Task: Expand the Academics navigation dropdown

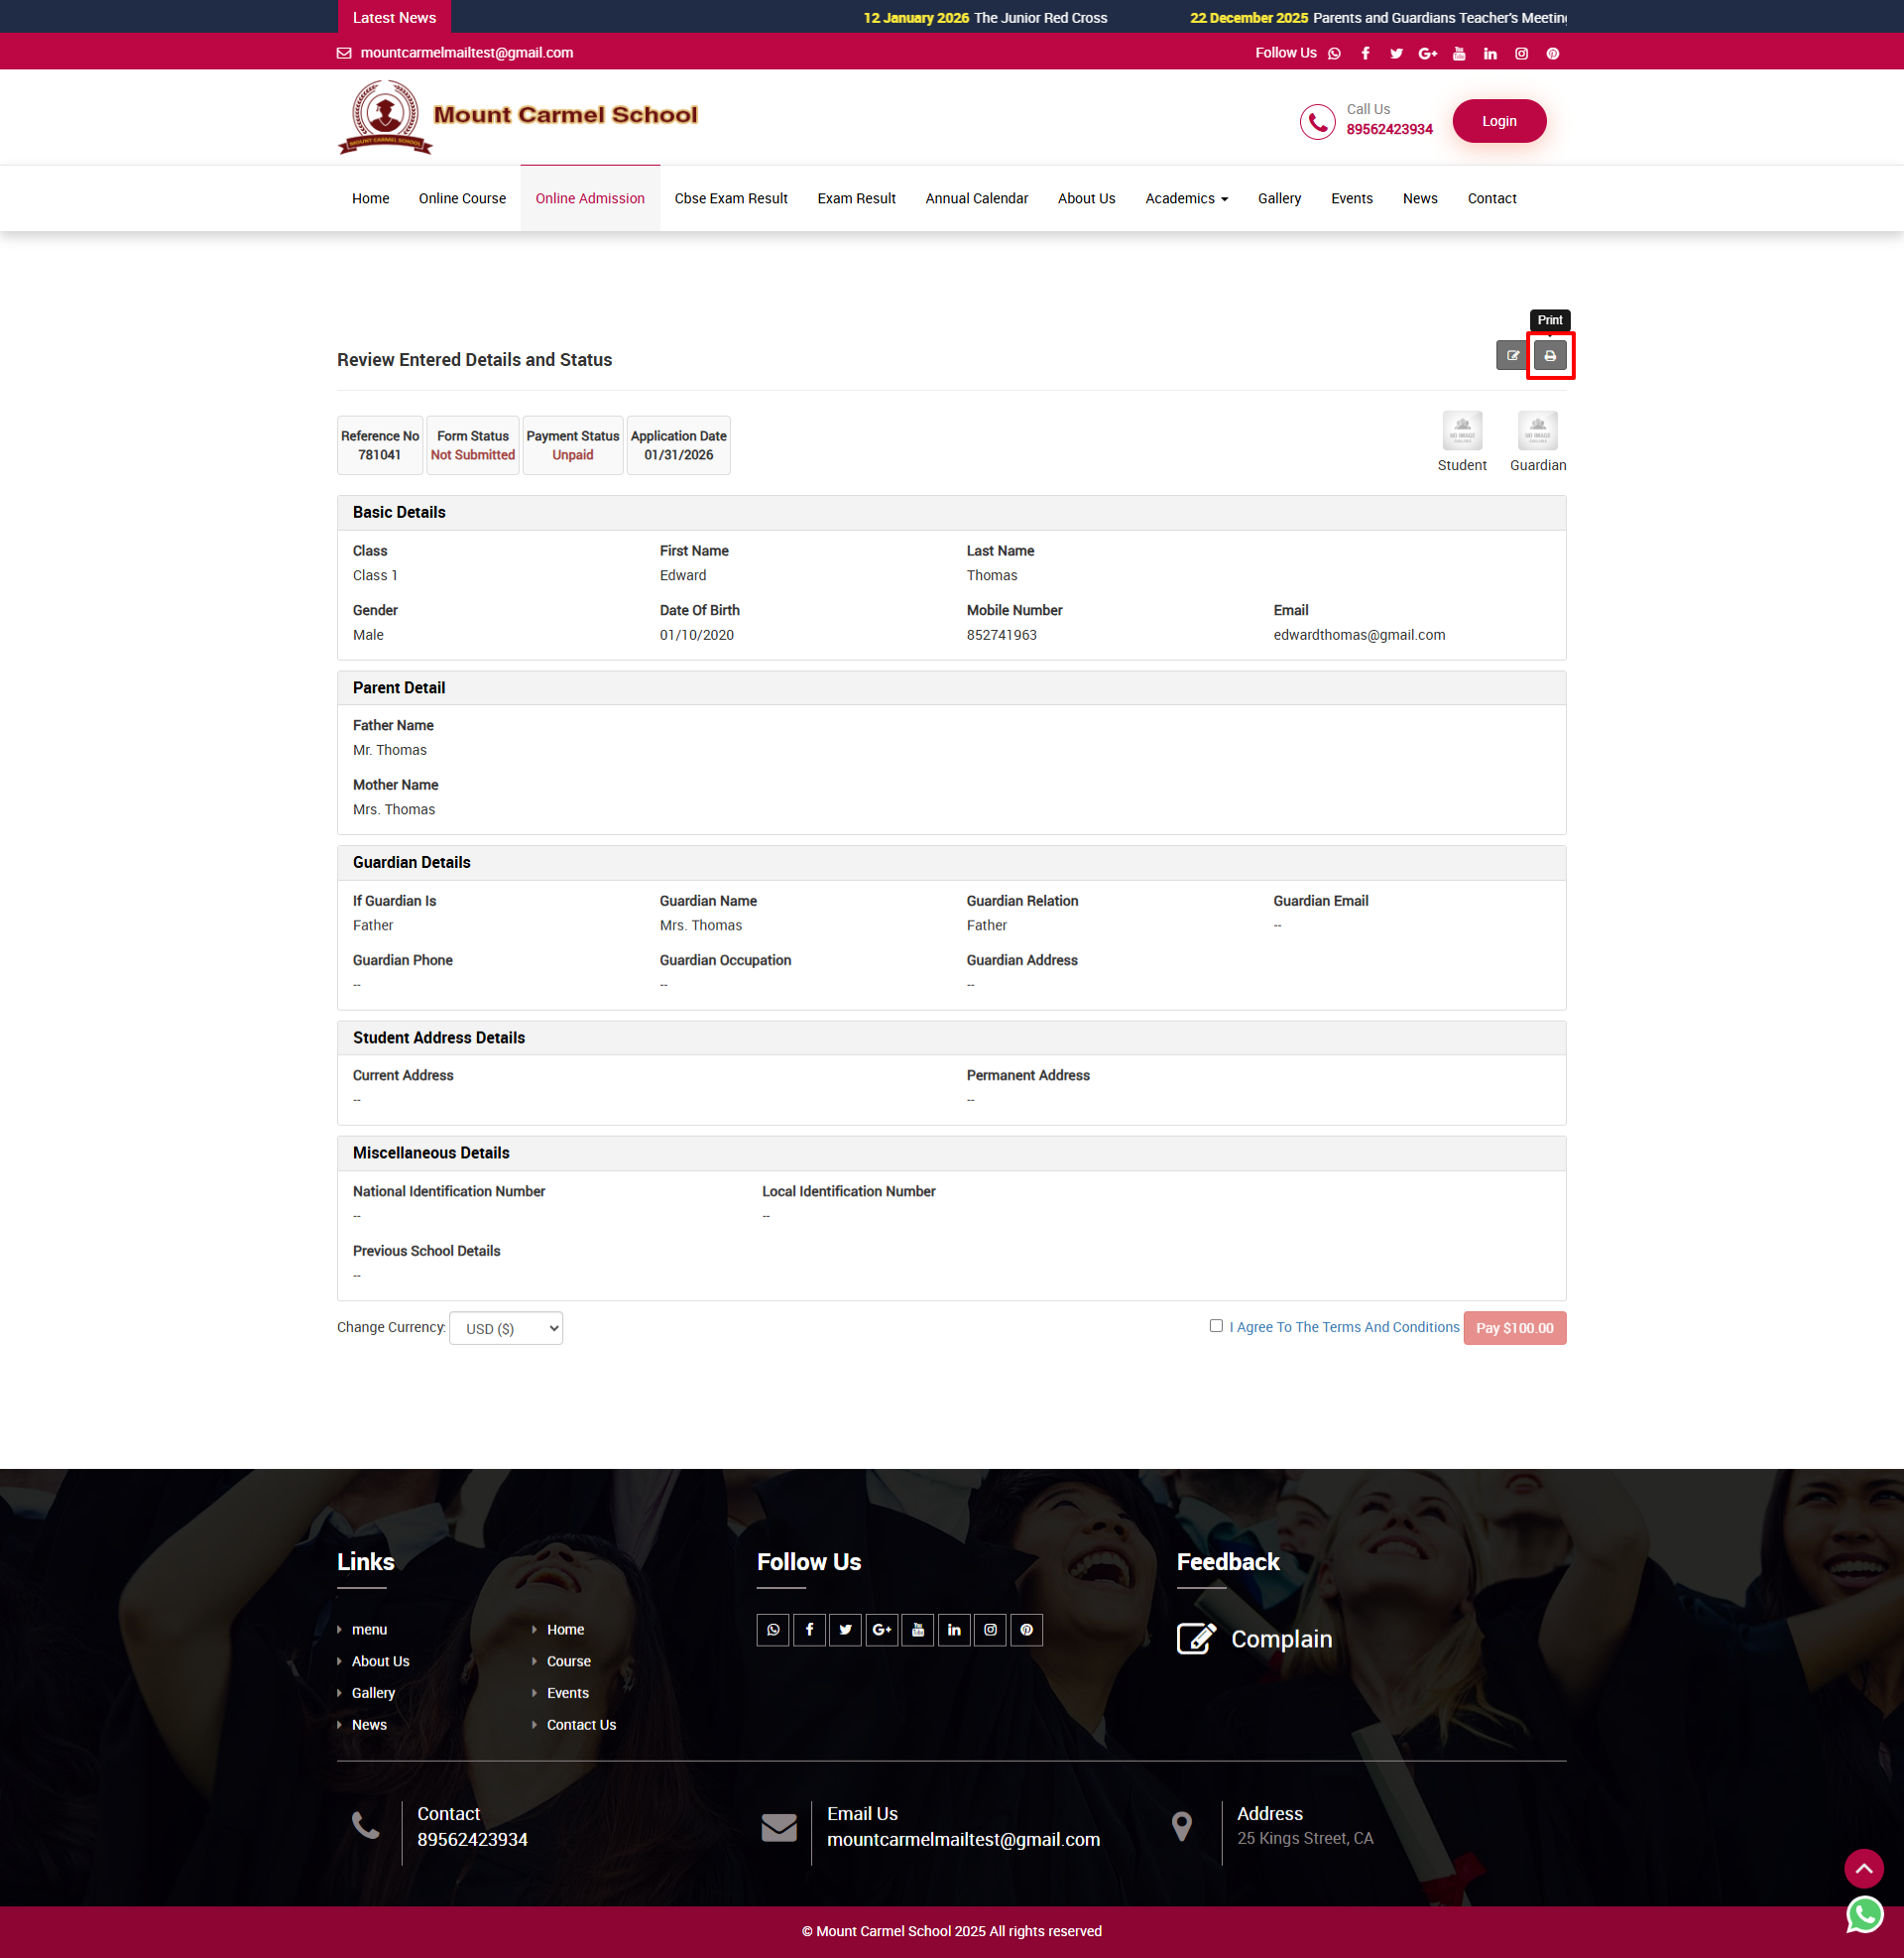Action: [x=1186, y=198]
